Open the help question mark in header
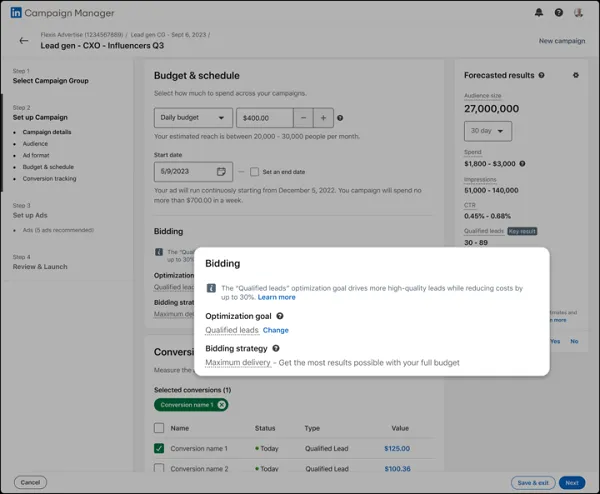 [559, 13]
